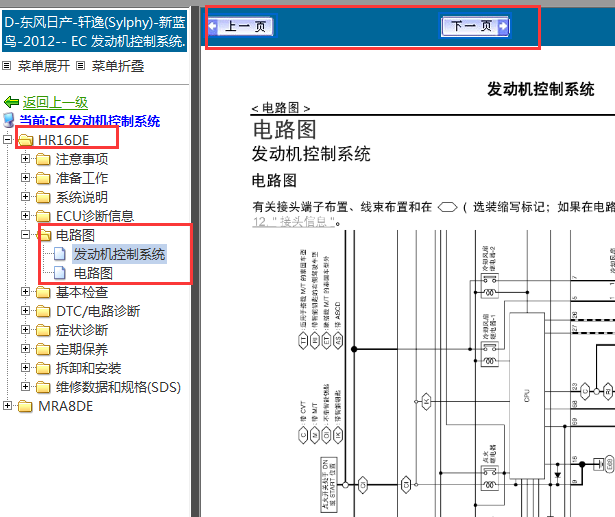Screen dimensions: 615x517
Task: Select the 电路图 folder label
Action: pyautogui.click(x=75, y=235)
